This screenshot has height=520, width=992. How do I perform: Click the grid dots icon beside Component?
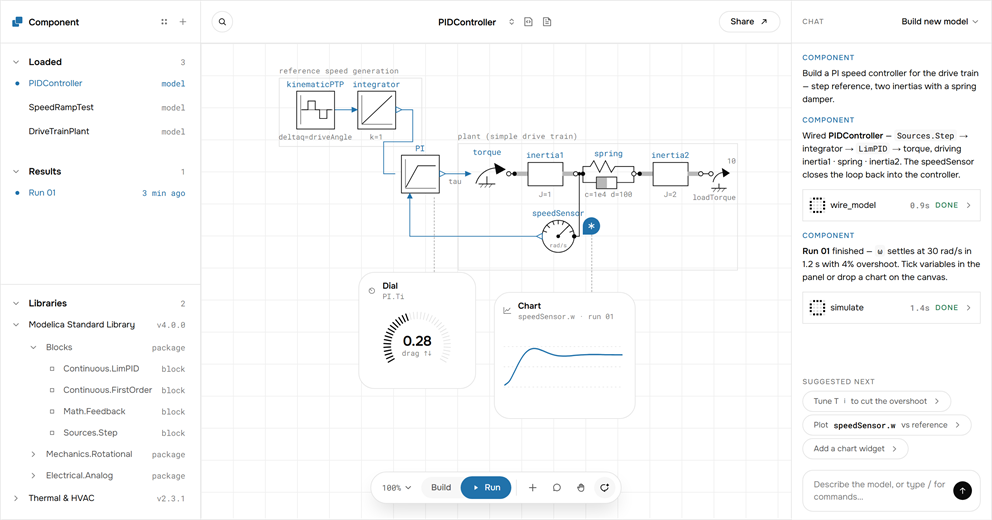(164, 22)
